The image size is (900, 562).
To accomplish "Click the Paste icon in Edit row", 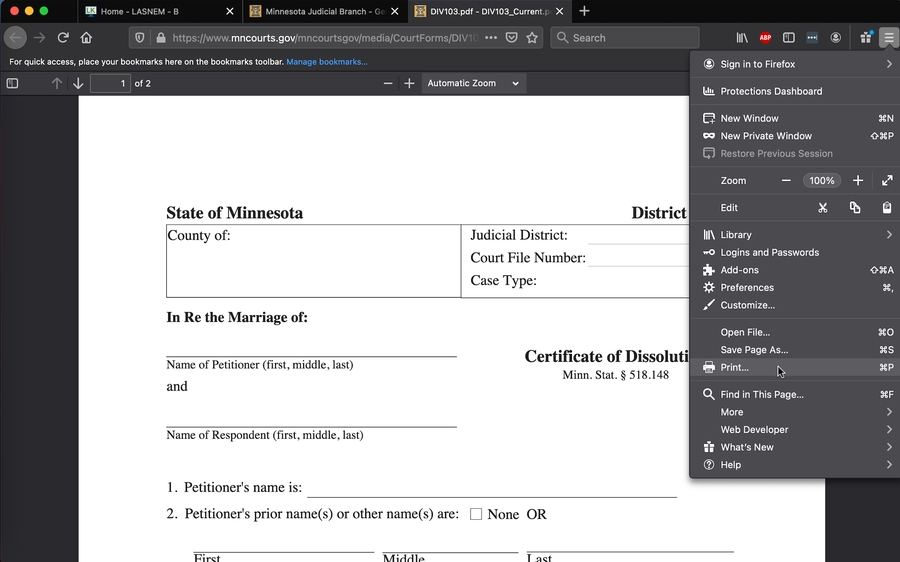I will click(x=886, y=208).
